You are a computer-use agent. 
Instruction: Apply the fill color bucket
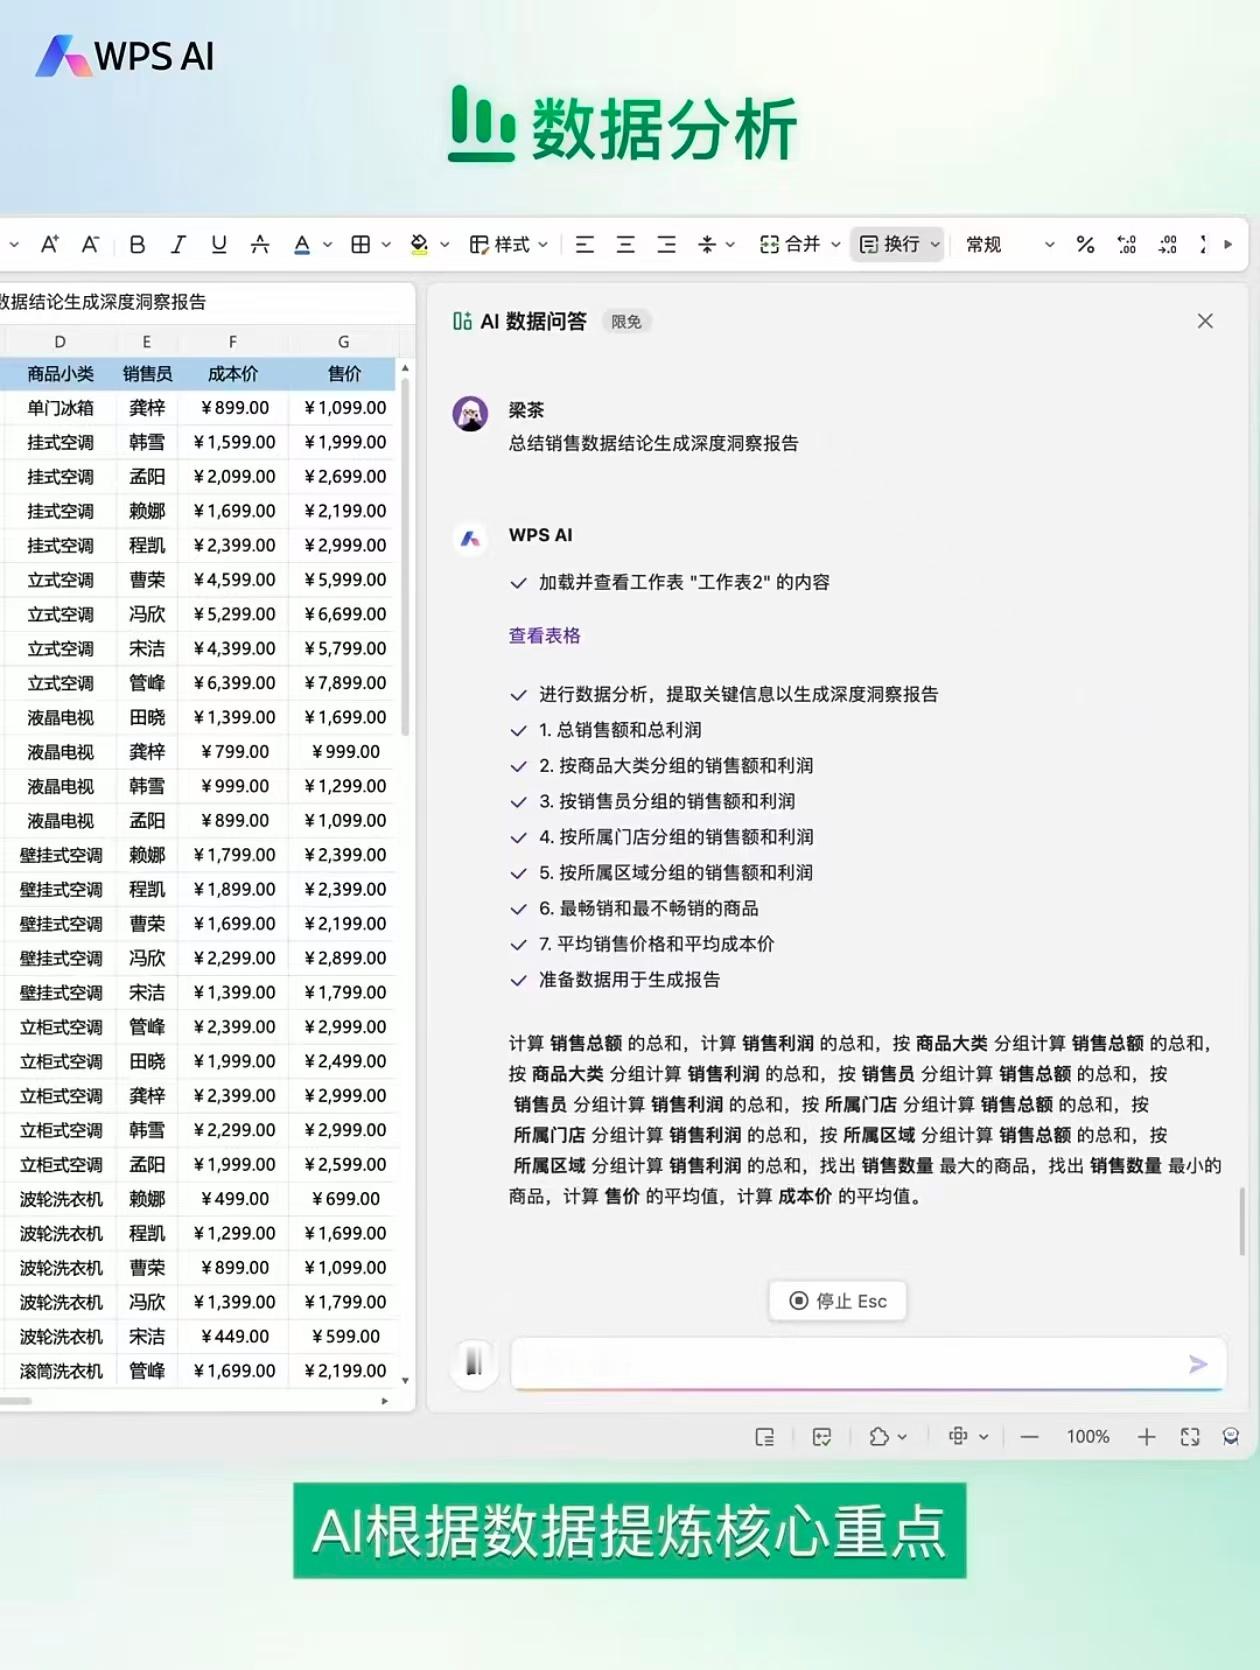(420, 244)
